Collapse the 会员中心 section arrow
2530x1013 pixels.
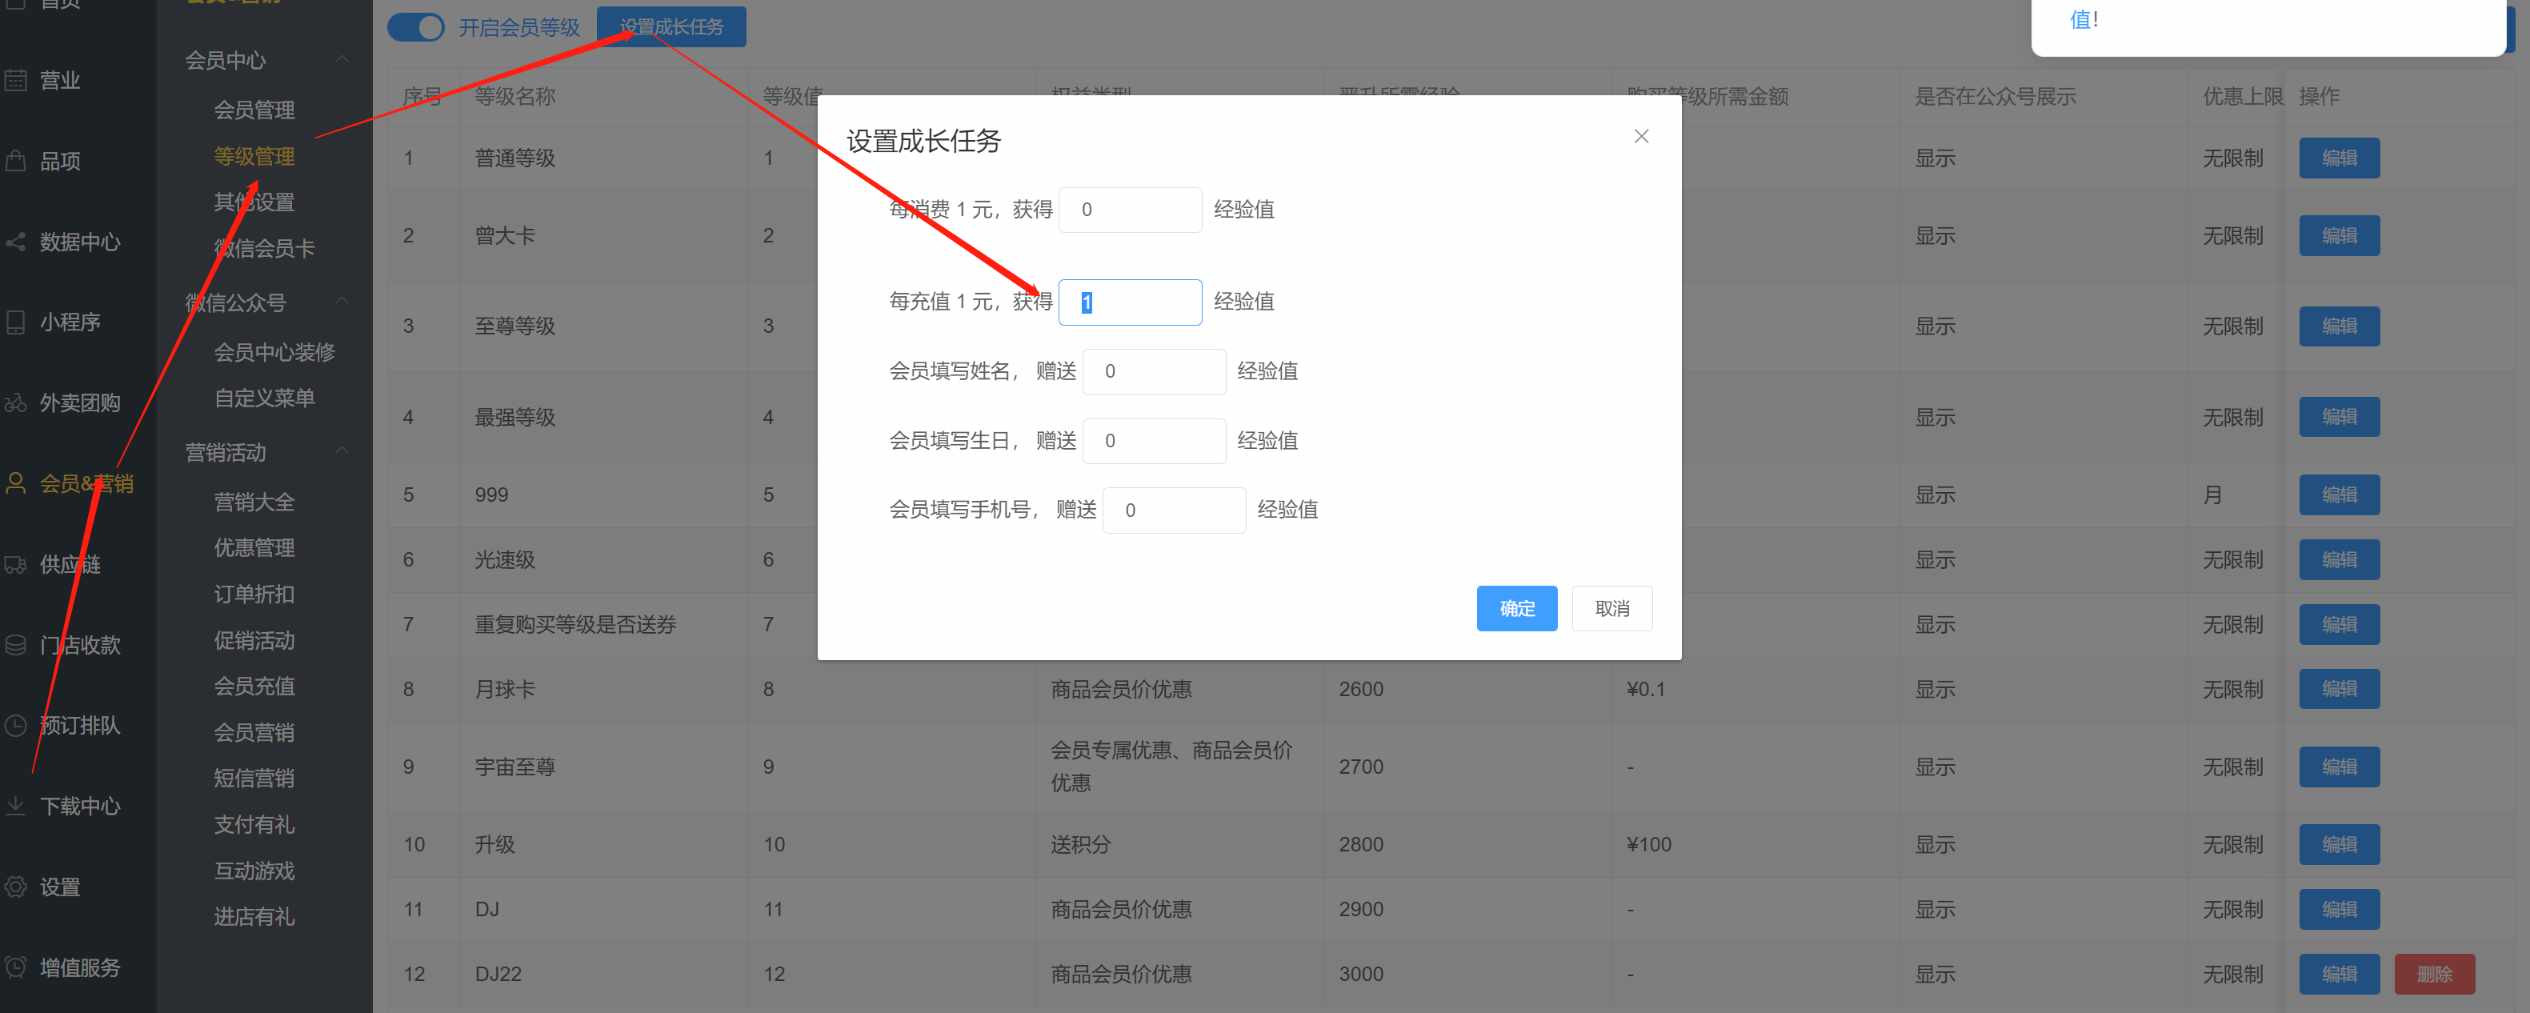pyautogui.click(x=343, y=60)
